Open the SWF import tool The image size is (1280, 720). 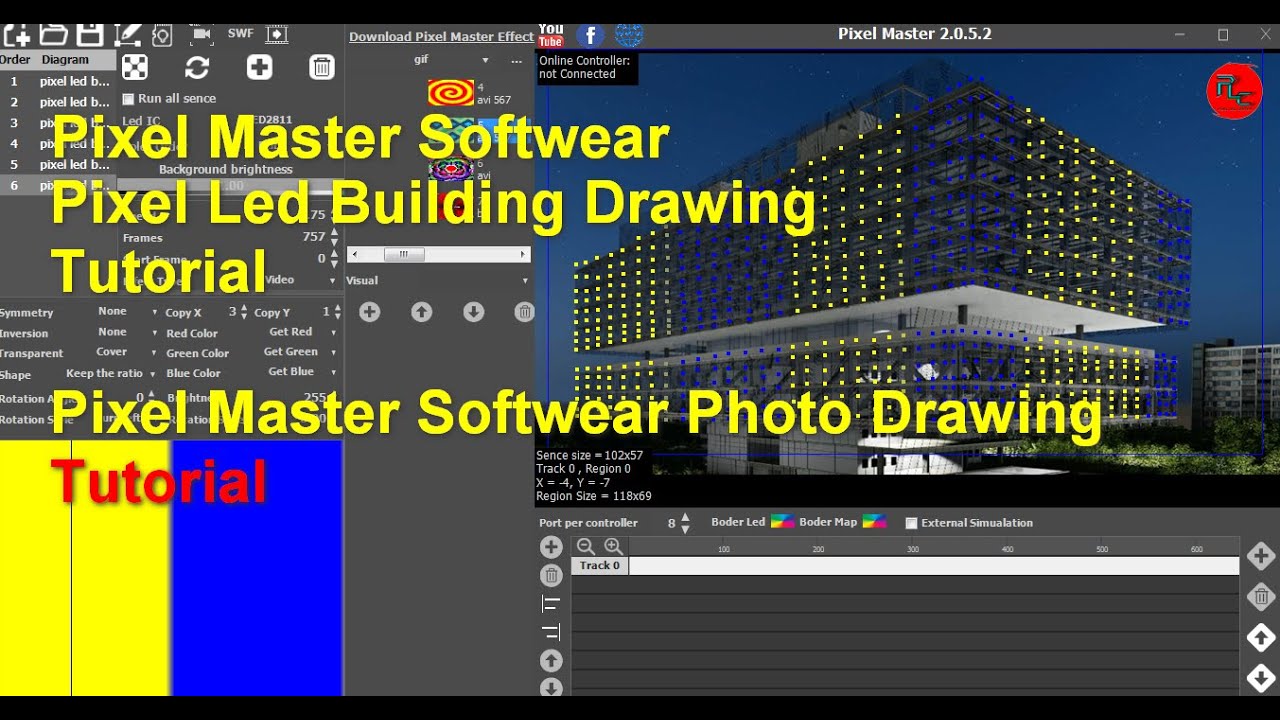click(241, 34)
